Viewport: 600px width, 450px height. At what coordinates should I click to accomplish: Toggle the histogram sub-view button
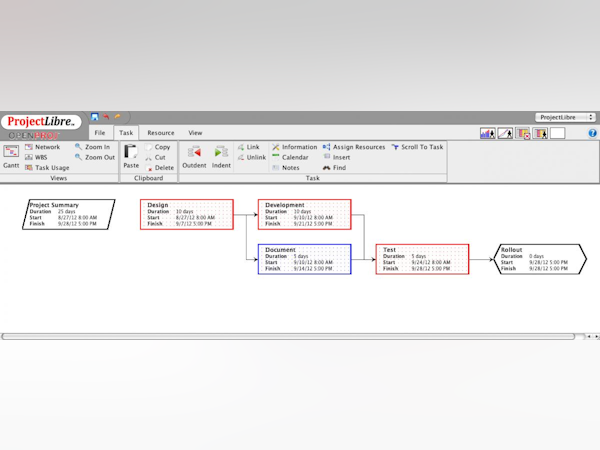(488, 133)
